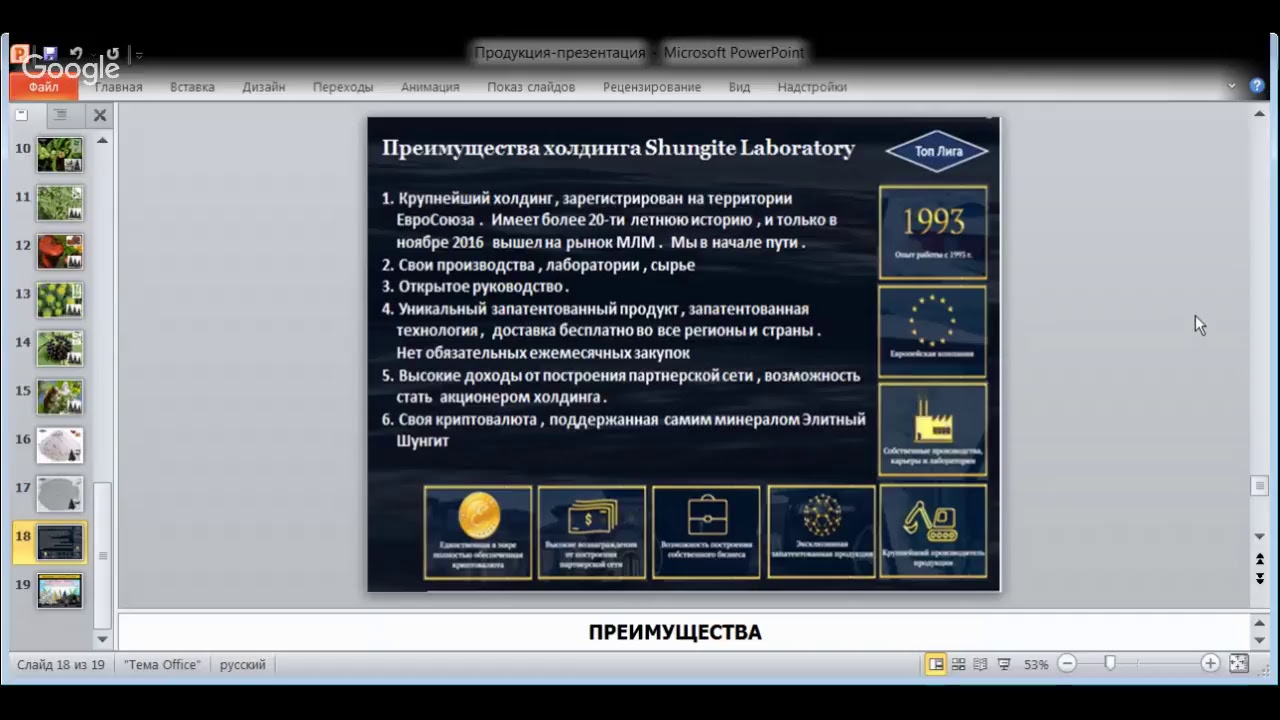Go to next slide double-arrow button

tap(1260, 578)
